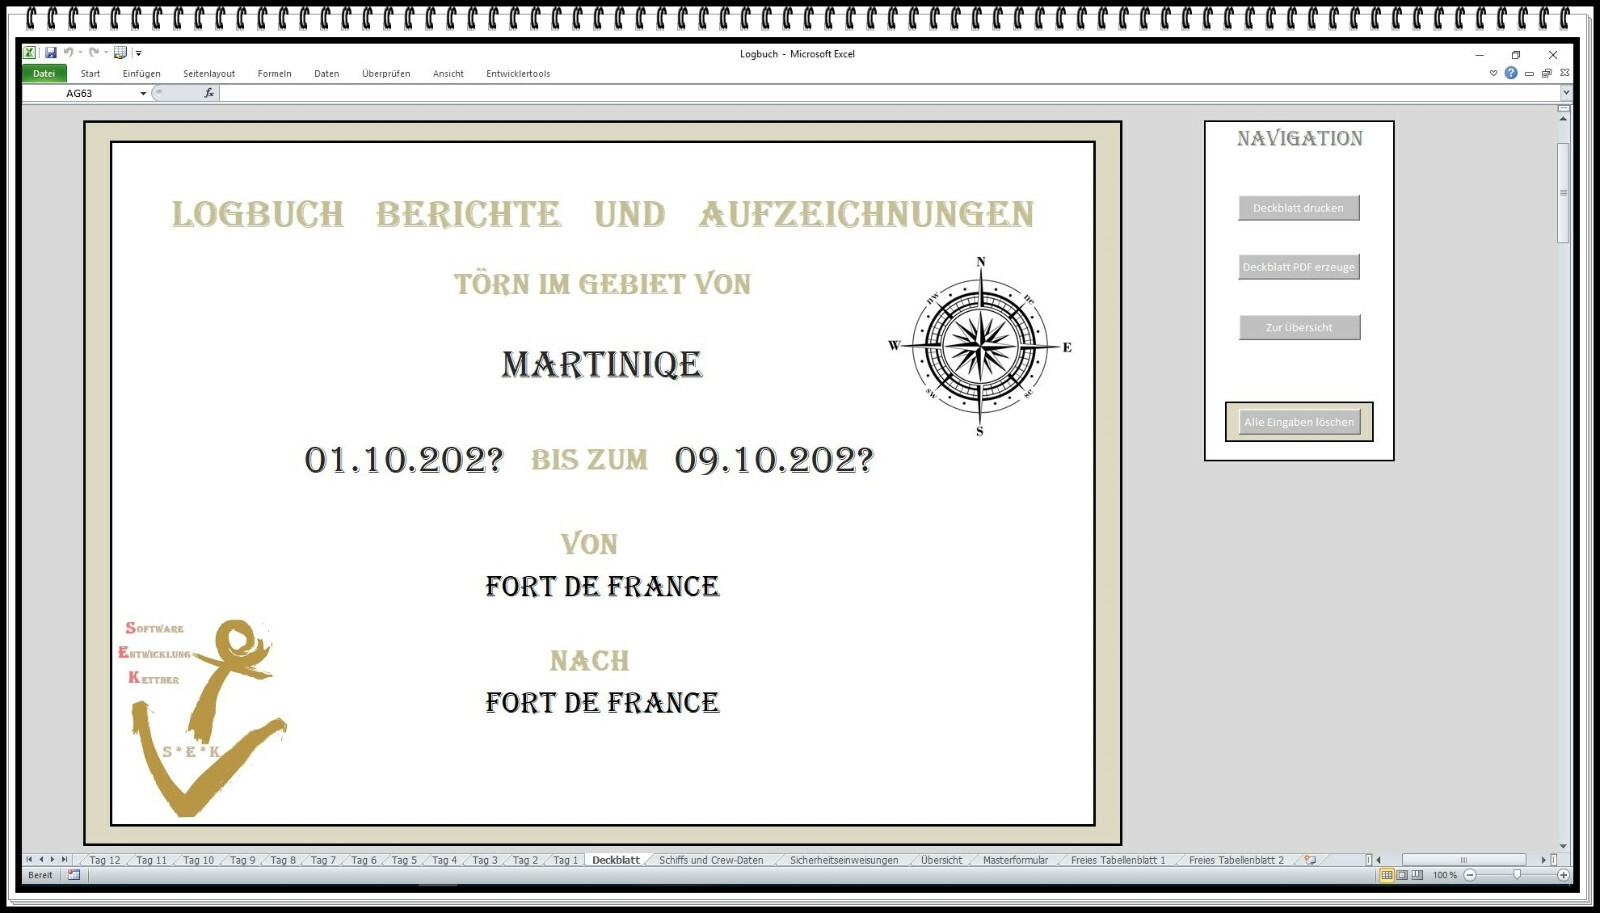The width and height of the screenshot is (1600, 913).
Task: Click the Save icon in quick access toolbar
Action: click(50, 53)
